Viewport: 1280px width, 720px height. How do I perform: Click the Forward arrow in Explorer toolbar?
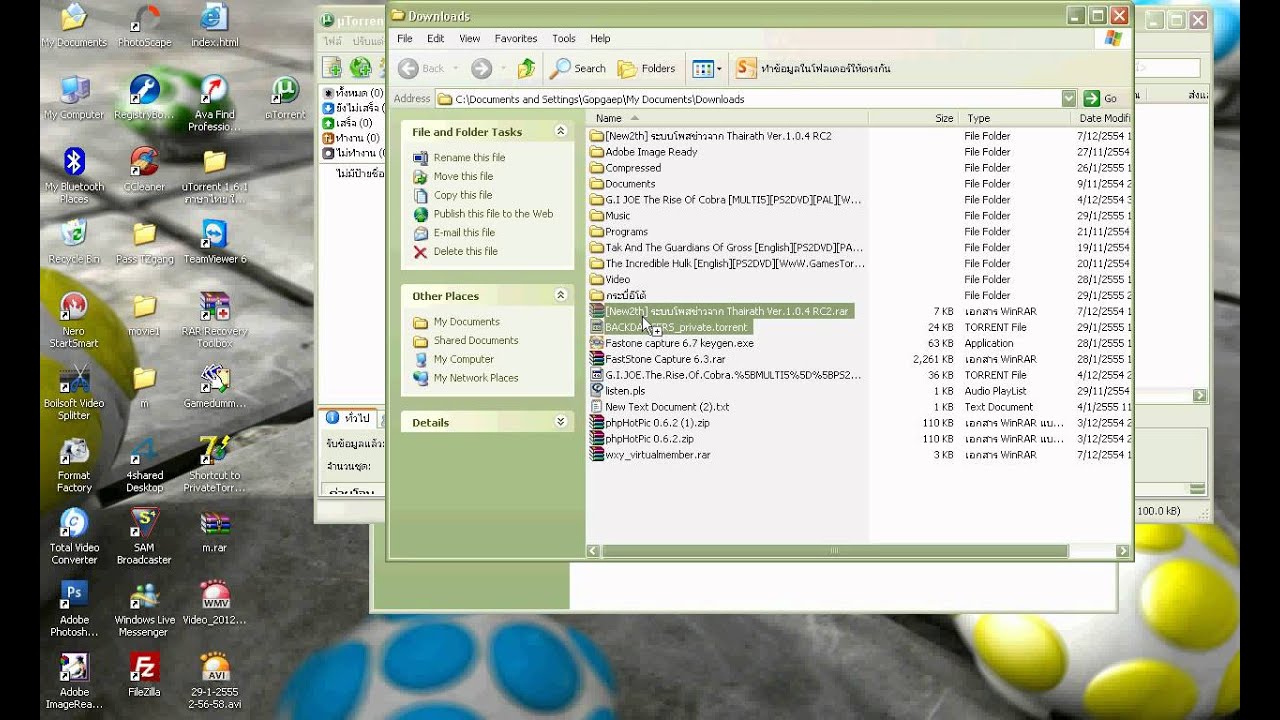point(481,68)
